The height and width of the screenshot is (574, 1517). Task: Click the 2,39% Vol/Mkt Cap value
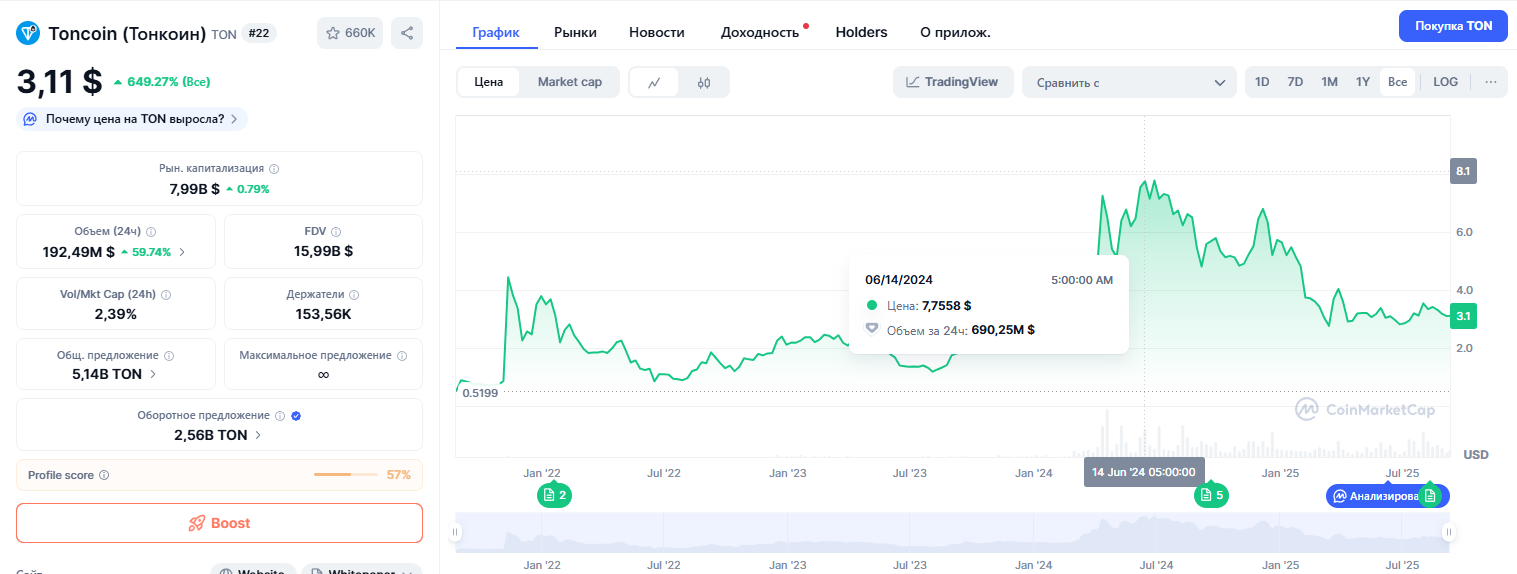coord(116,314)
